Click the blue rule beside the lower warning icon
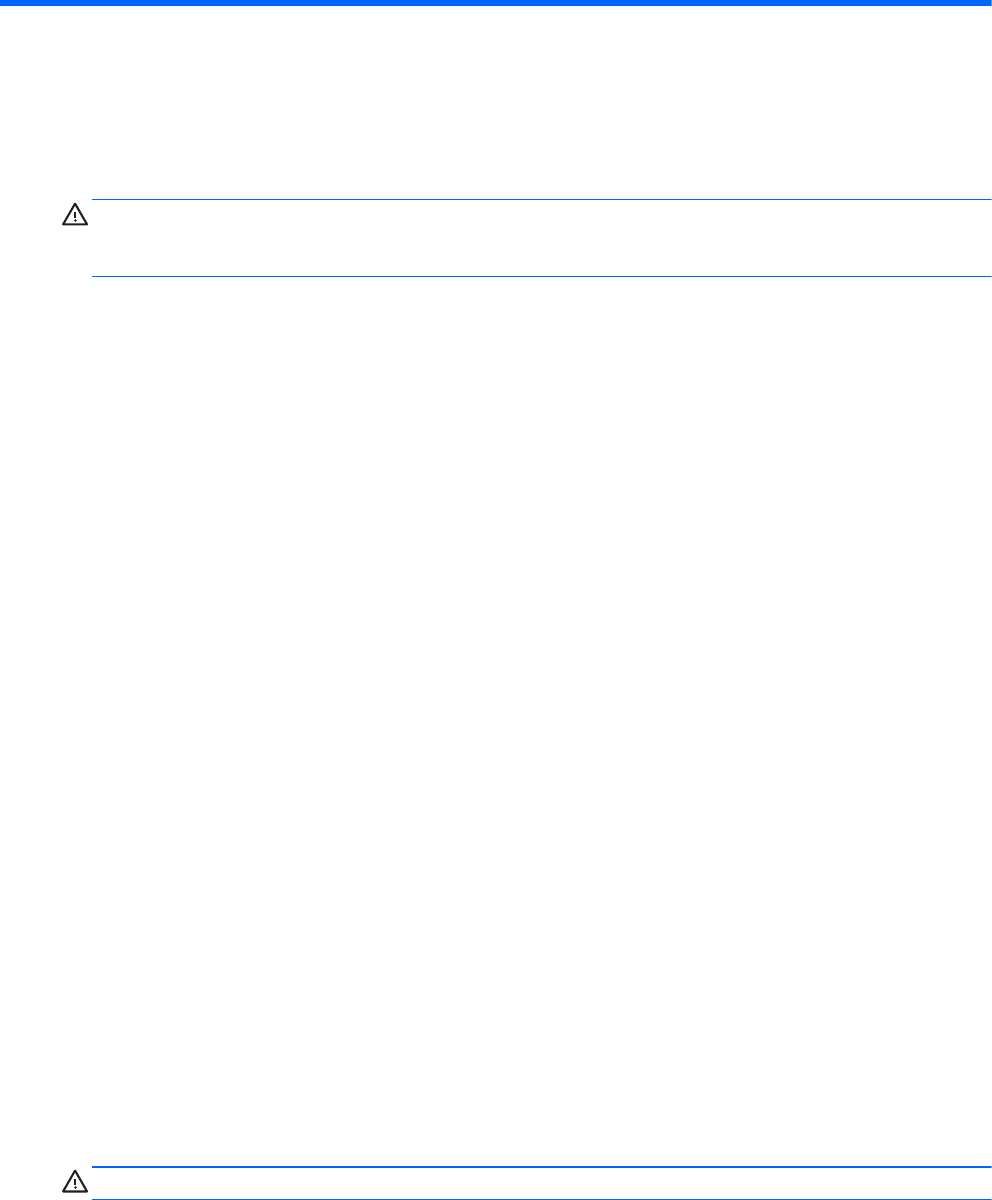The width and height of the screenshot is (992, 1200). [x=540, y=1167]
